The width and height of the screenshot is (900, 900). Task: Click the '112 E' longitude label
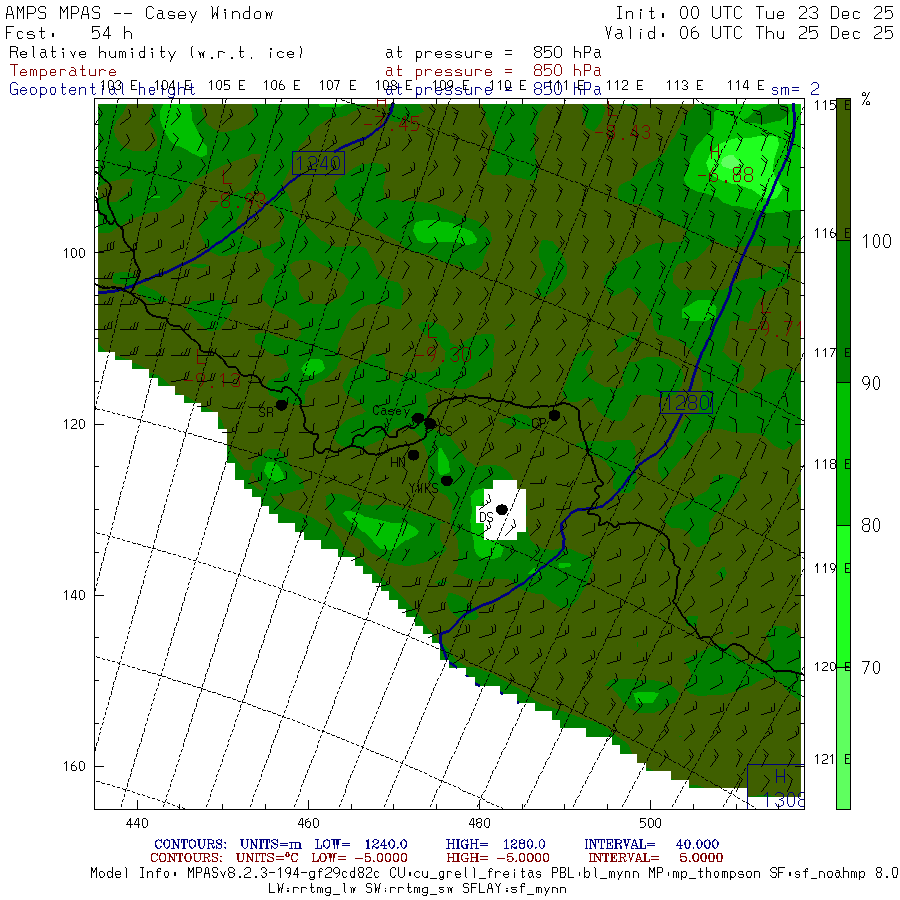[x=624, y=86]
